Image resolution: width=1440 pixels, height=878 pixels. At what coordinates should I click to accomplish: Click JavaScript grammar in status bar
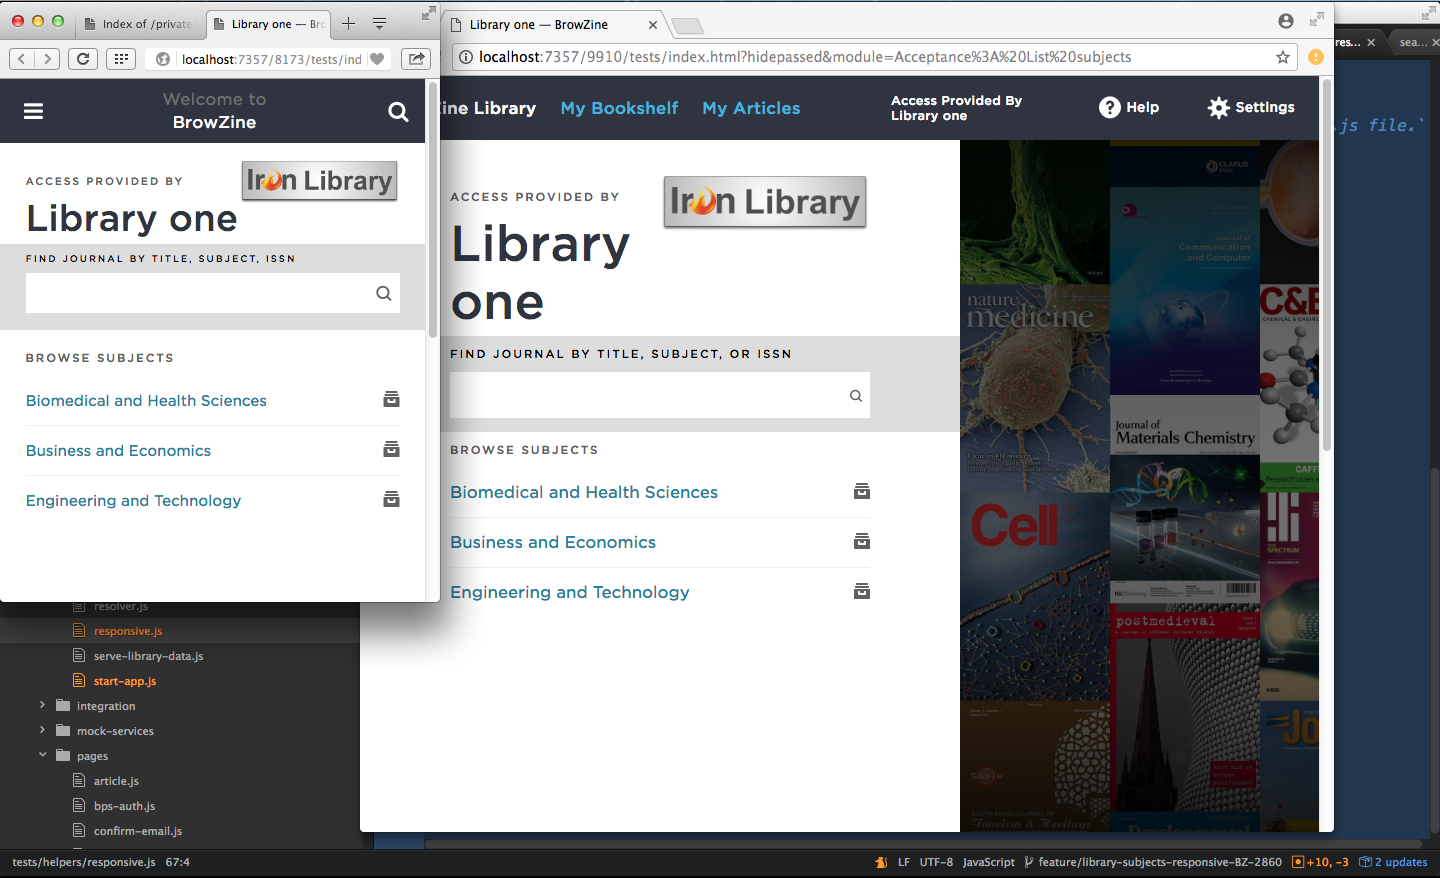point(988,862)
